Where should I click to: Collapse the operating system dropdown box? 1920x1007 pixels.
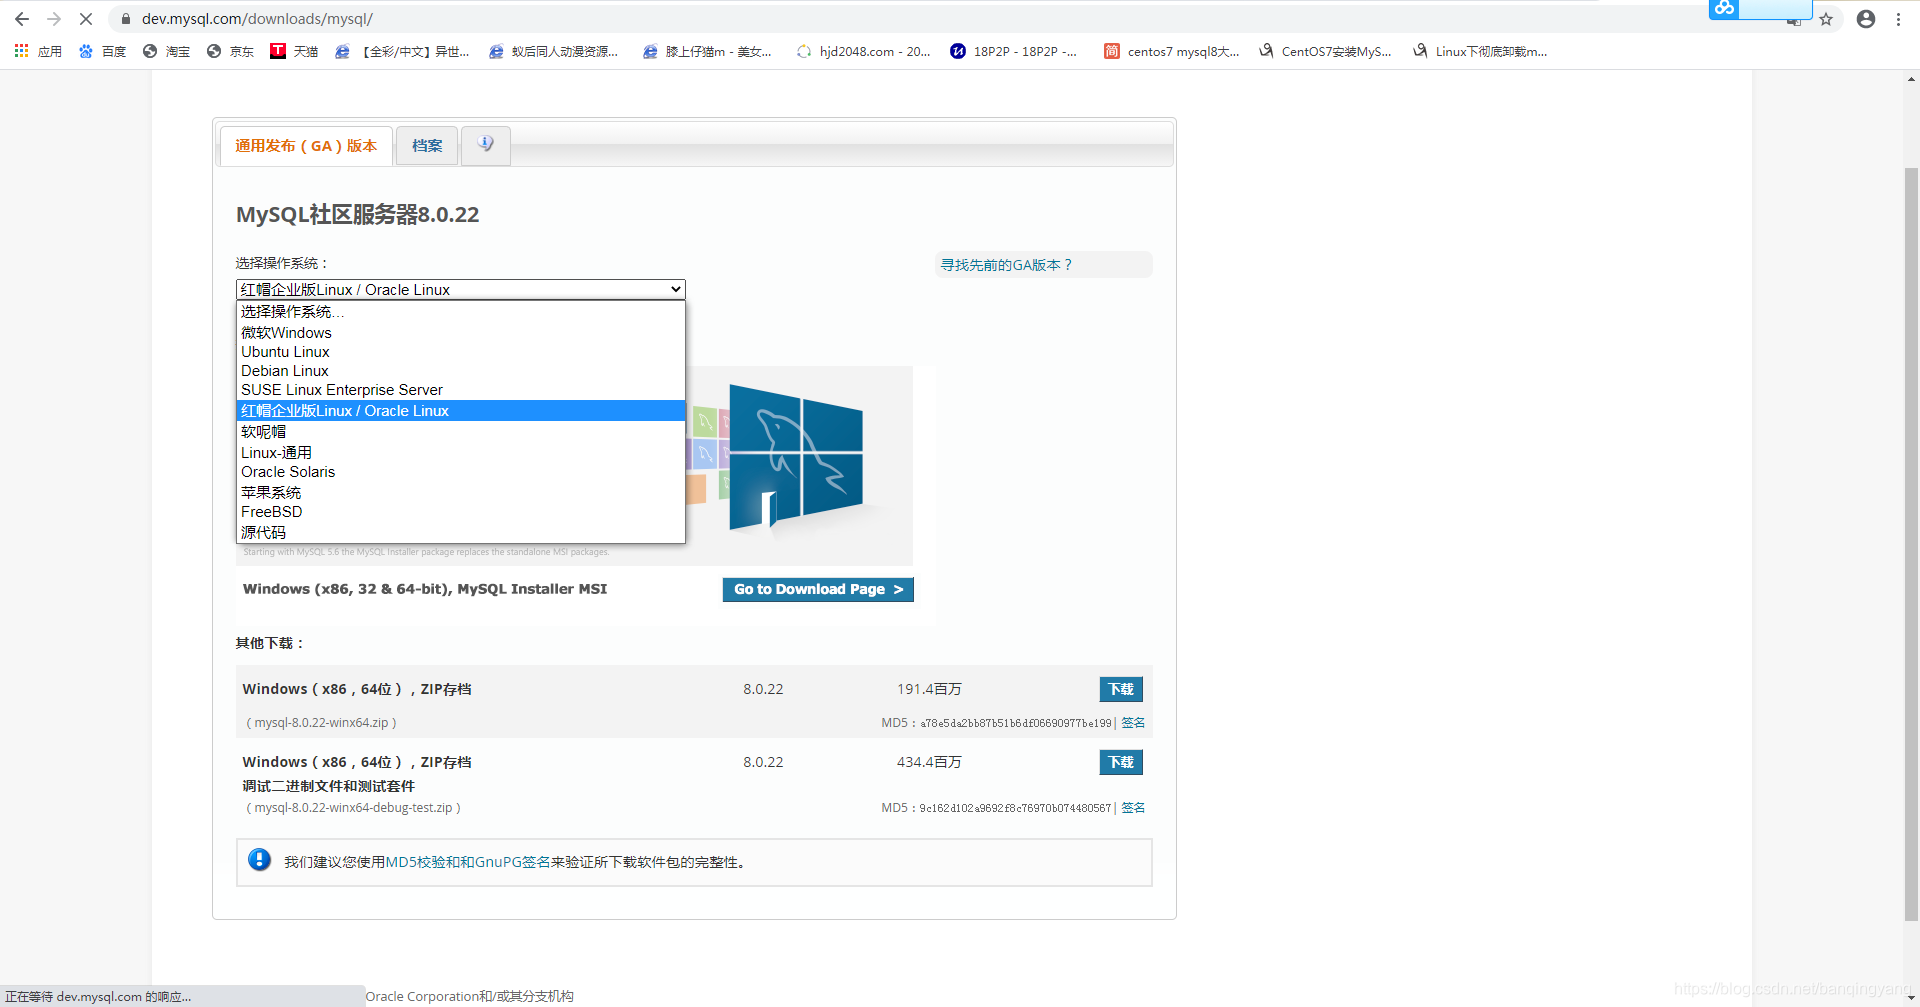coord(461,289)
